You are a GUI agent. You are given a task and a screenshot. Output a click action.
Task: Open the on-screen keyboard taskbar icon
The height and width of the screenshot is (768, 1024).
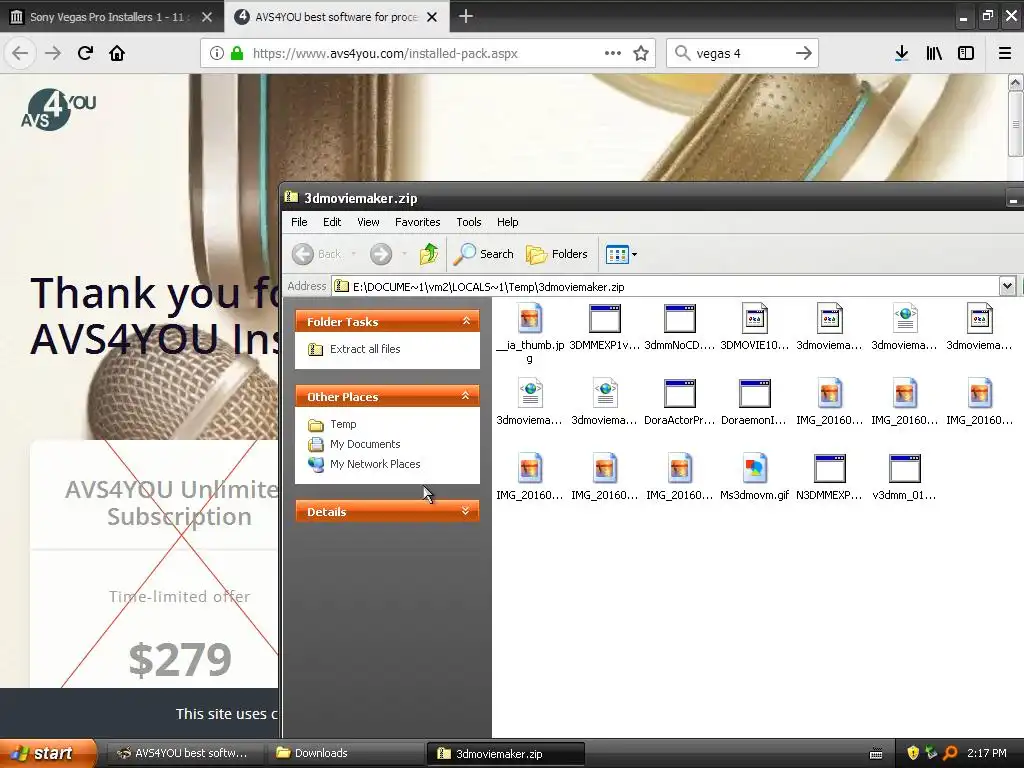[x=876, y=754]
